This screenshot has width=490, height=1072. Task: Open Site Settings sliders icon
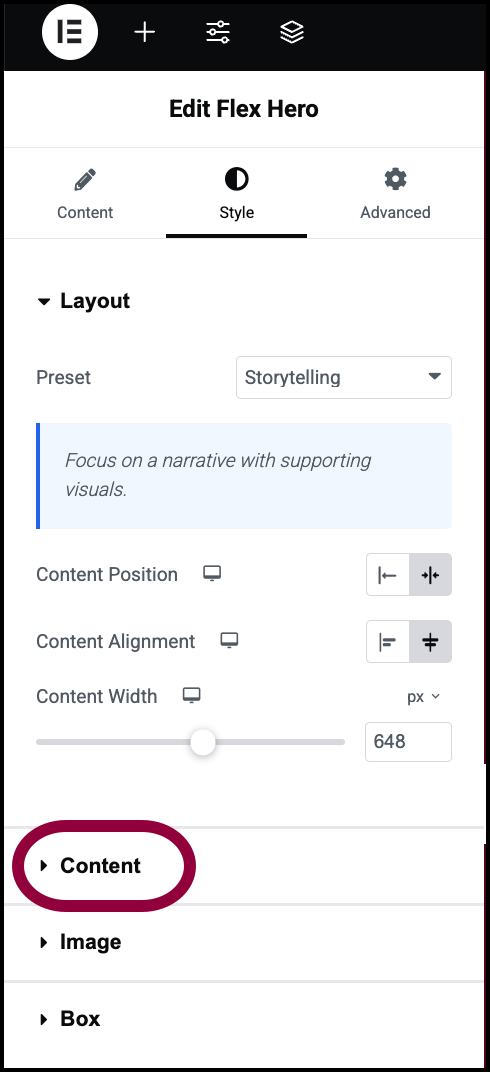218,32
